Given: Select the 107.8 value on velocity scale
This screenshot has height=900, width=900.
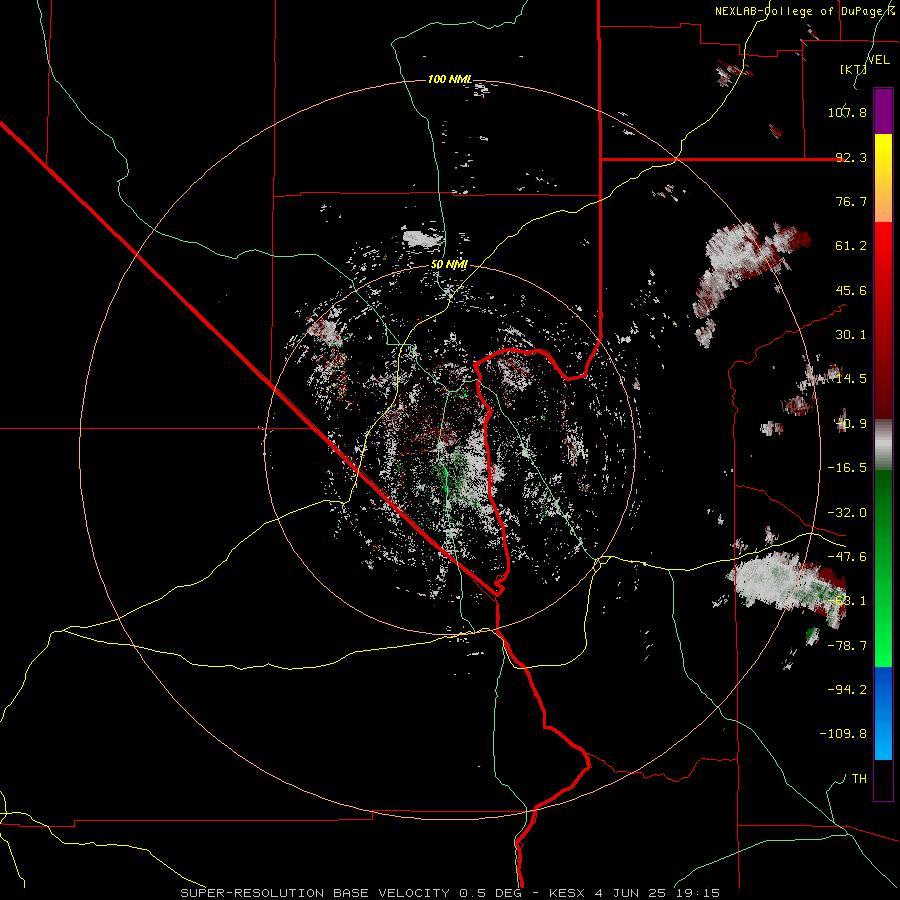Looking at the screenshot, I should [x=847, y=112].
